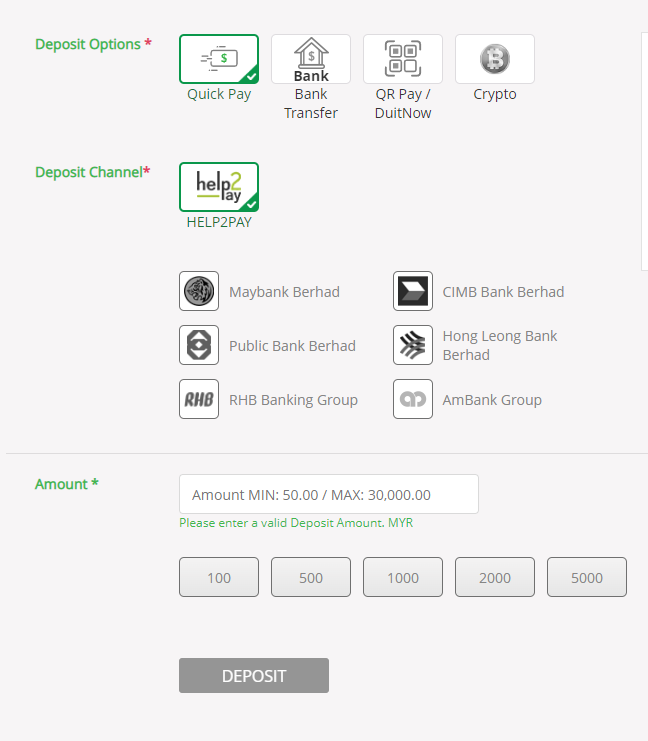Set amount with the 500 button
The height and width of the screenshot is (741, 648).
point(311,577)
